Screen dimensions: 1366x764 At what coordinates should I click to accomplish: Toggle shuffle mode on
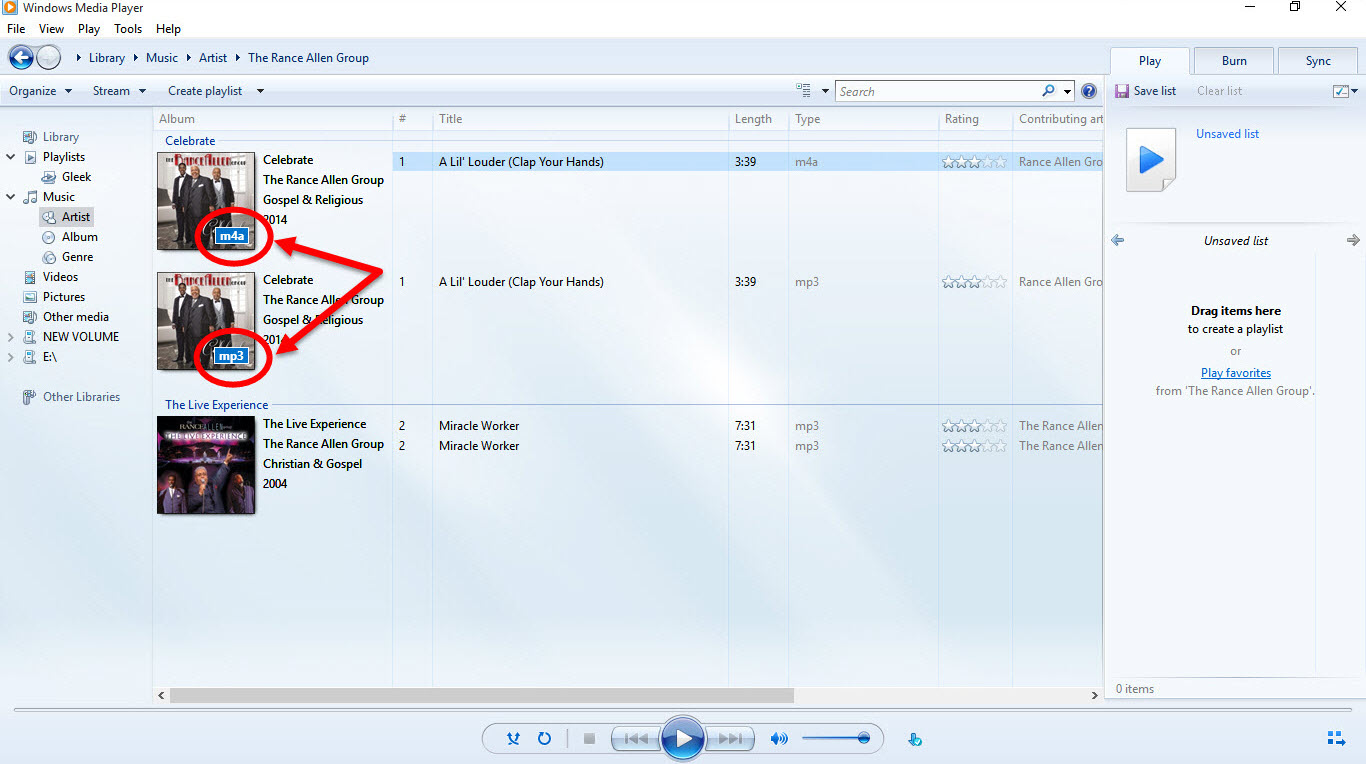pos(513,739)
